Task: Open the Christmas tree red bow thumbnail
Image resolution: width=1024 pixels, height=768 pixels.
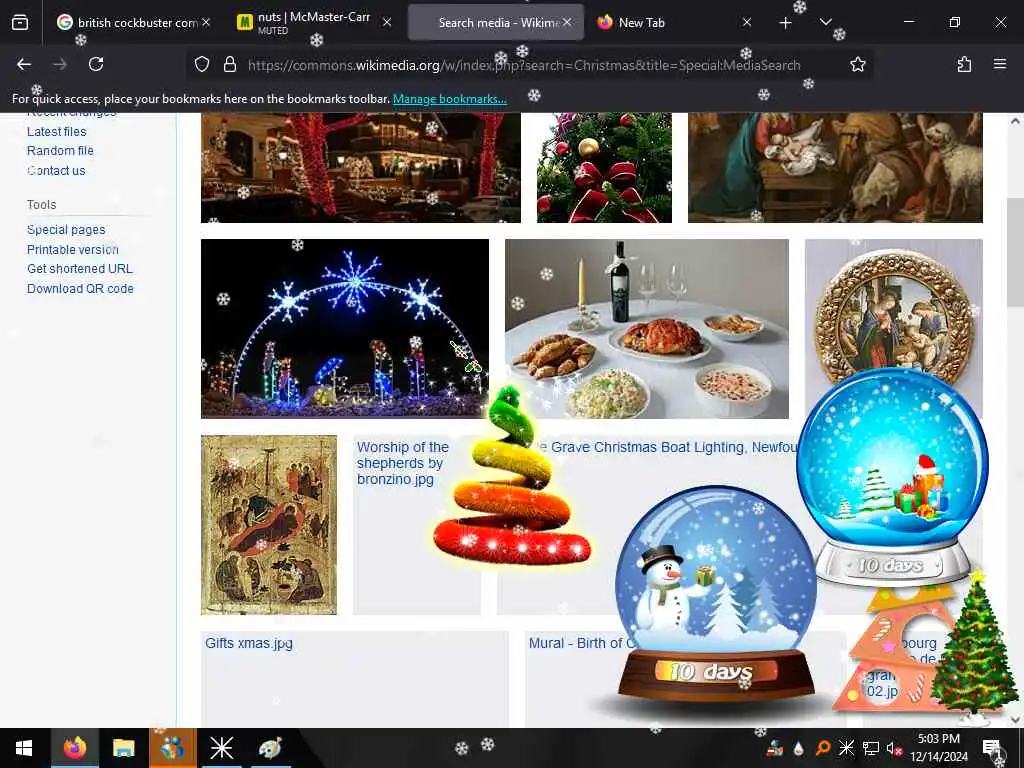Action: (604, 167)
